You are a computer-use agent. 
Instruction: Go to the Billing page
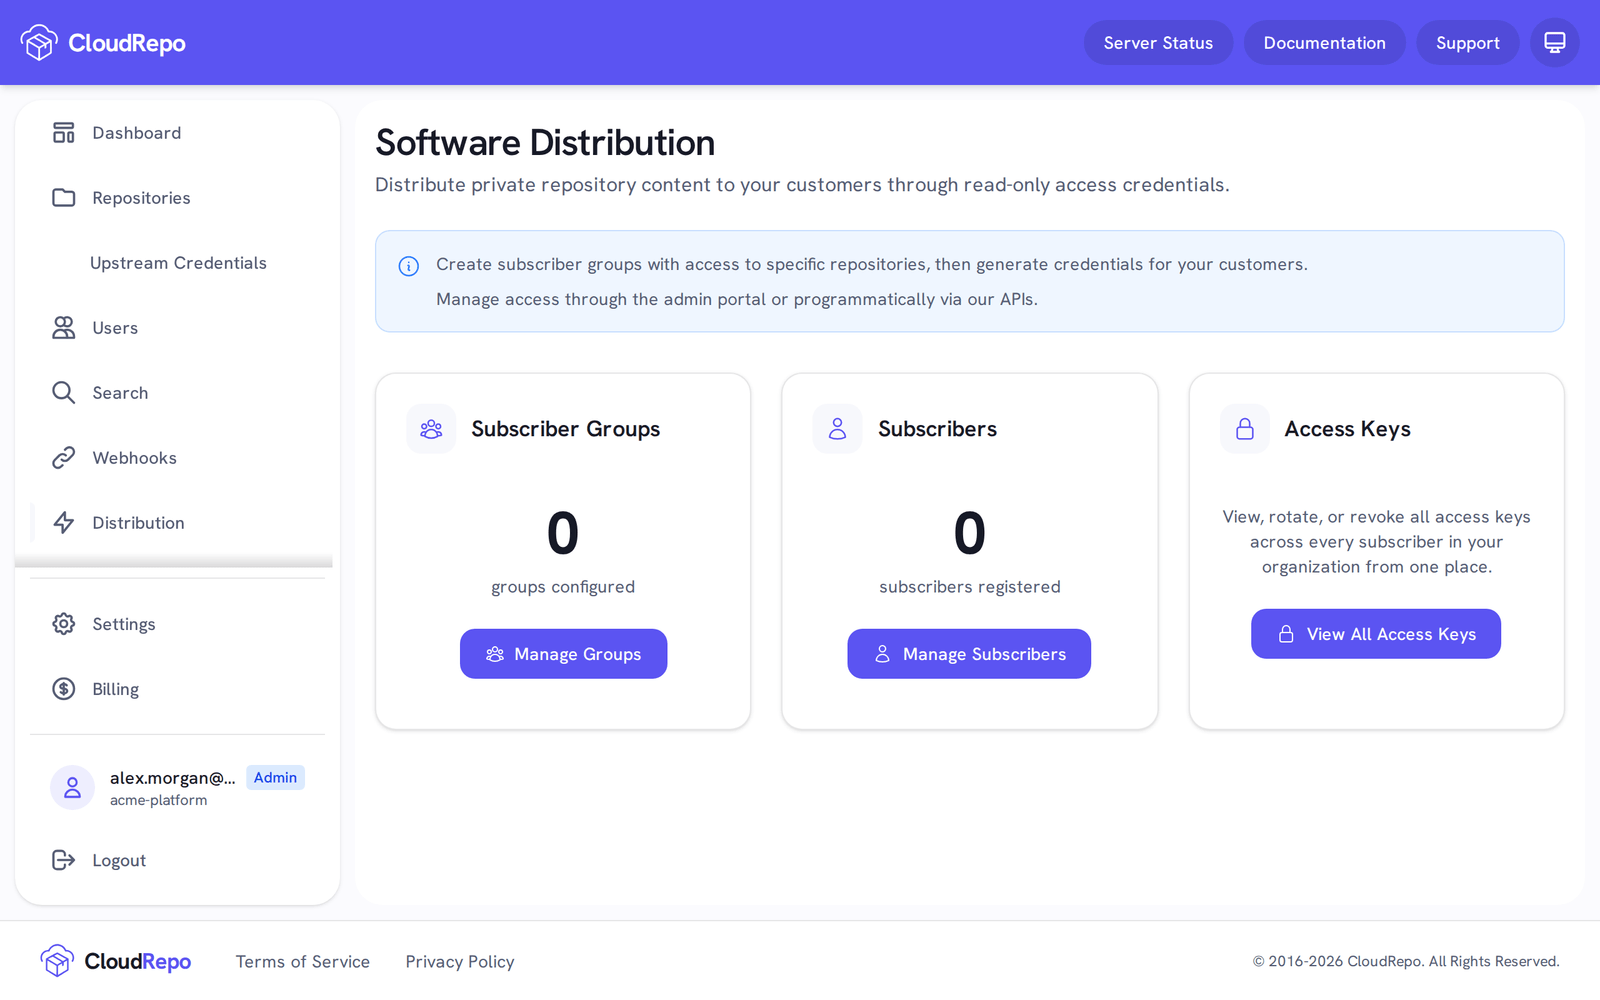pyautogui.click(x=177, y=689)
